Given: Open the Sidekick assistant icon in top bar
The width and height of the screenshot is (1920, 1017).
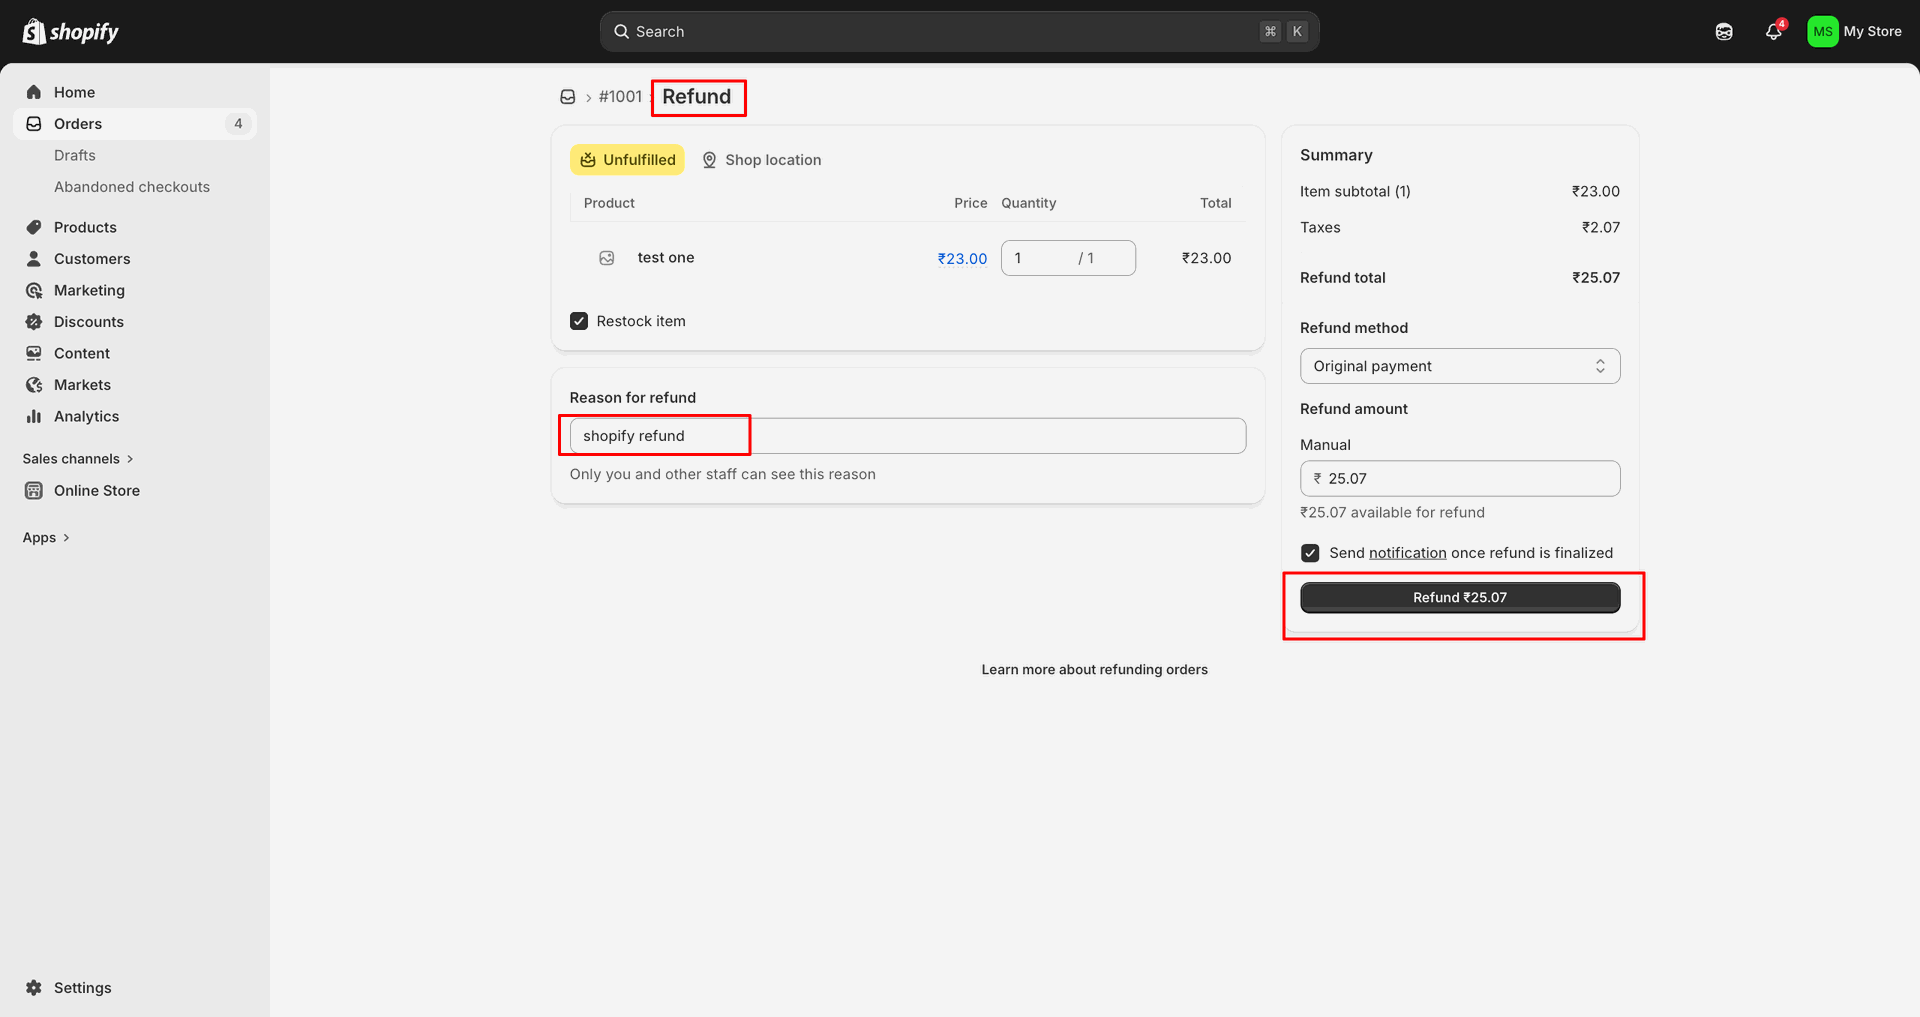Looking at the screenshot, I should click(x=1724, y=32).
